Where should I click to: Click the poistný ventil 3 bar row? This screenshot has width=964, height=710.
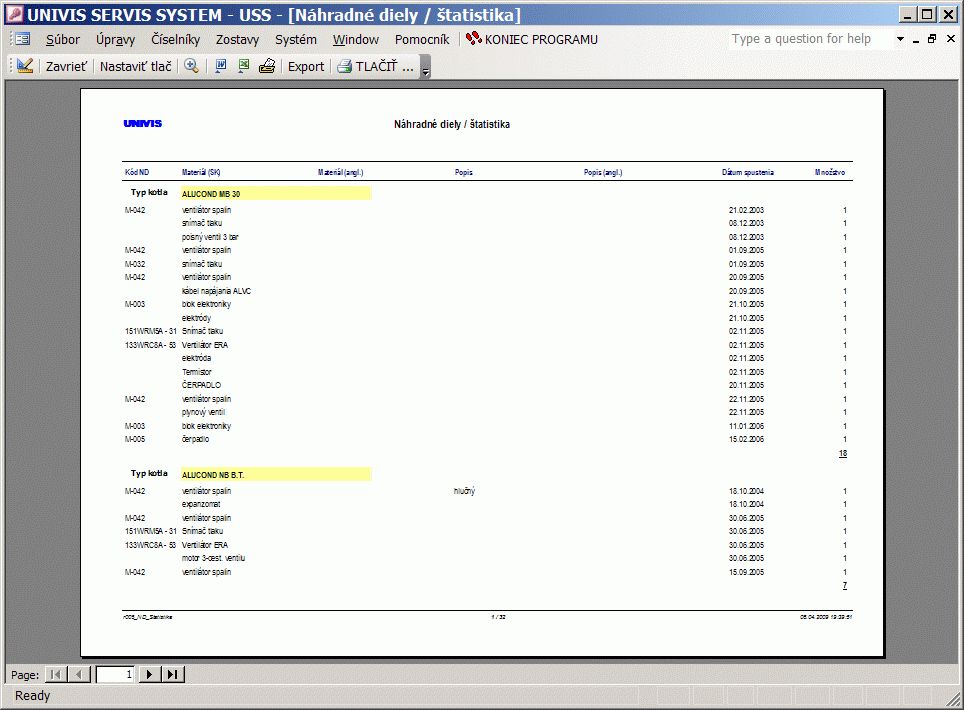(x=210, y=237)
